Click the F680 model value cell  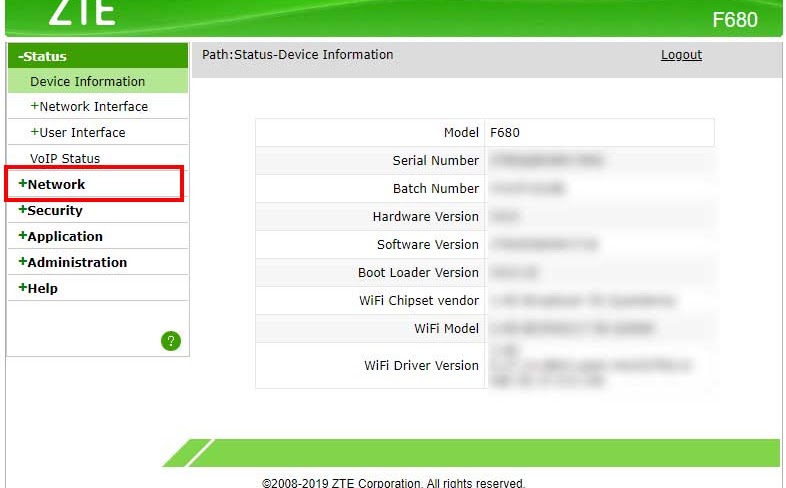point(600,133)
